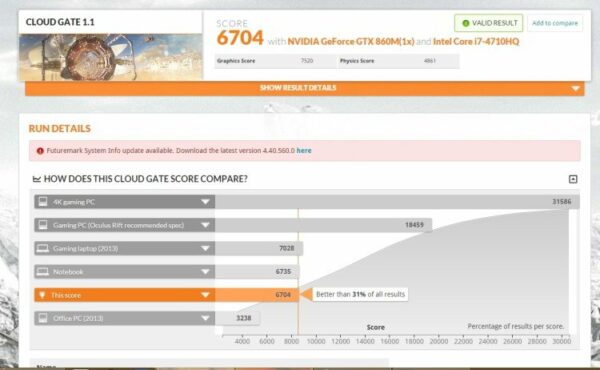Screen dimensions: 600x370
Task: Collapse the score comparison section icon
Action: (573, 179)
